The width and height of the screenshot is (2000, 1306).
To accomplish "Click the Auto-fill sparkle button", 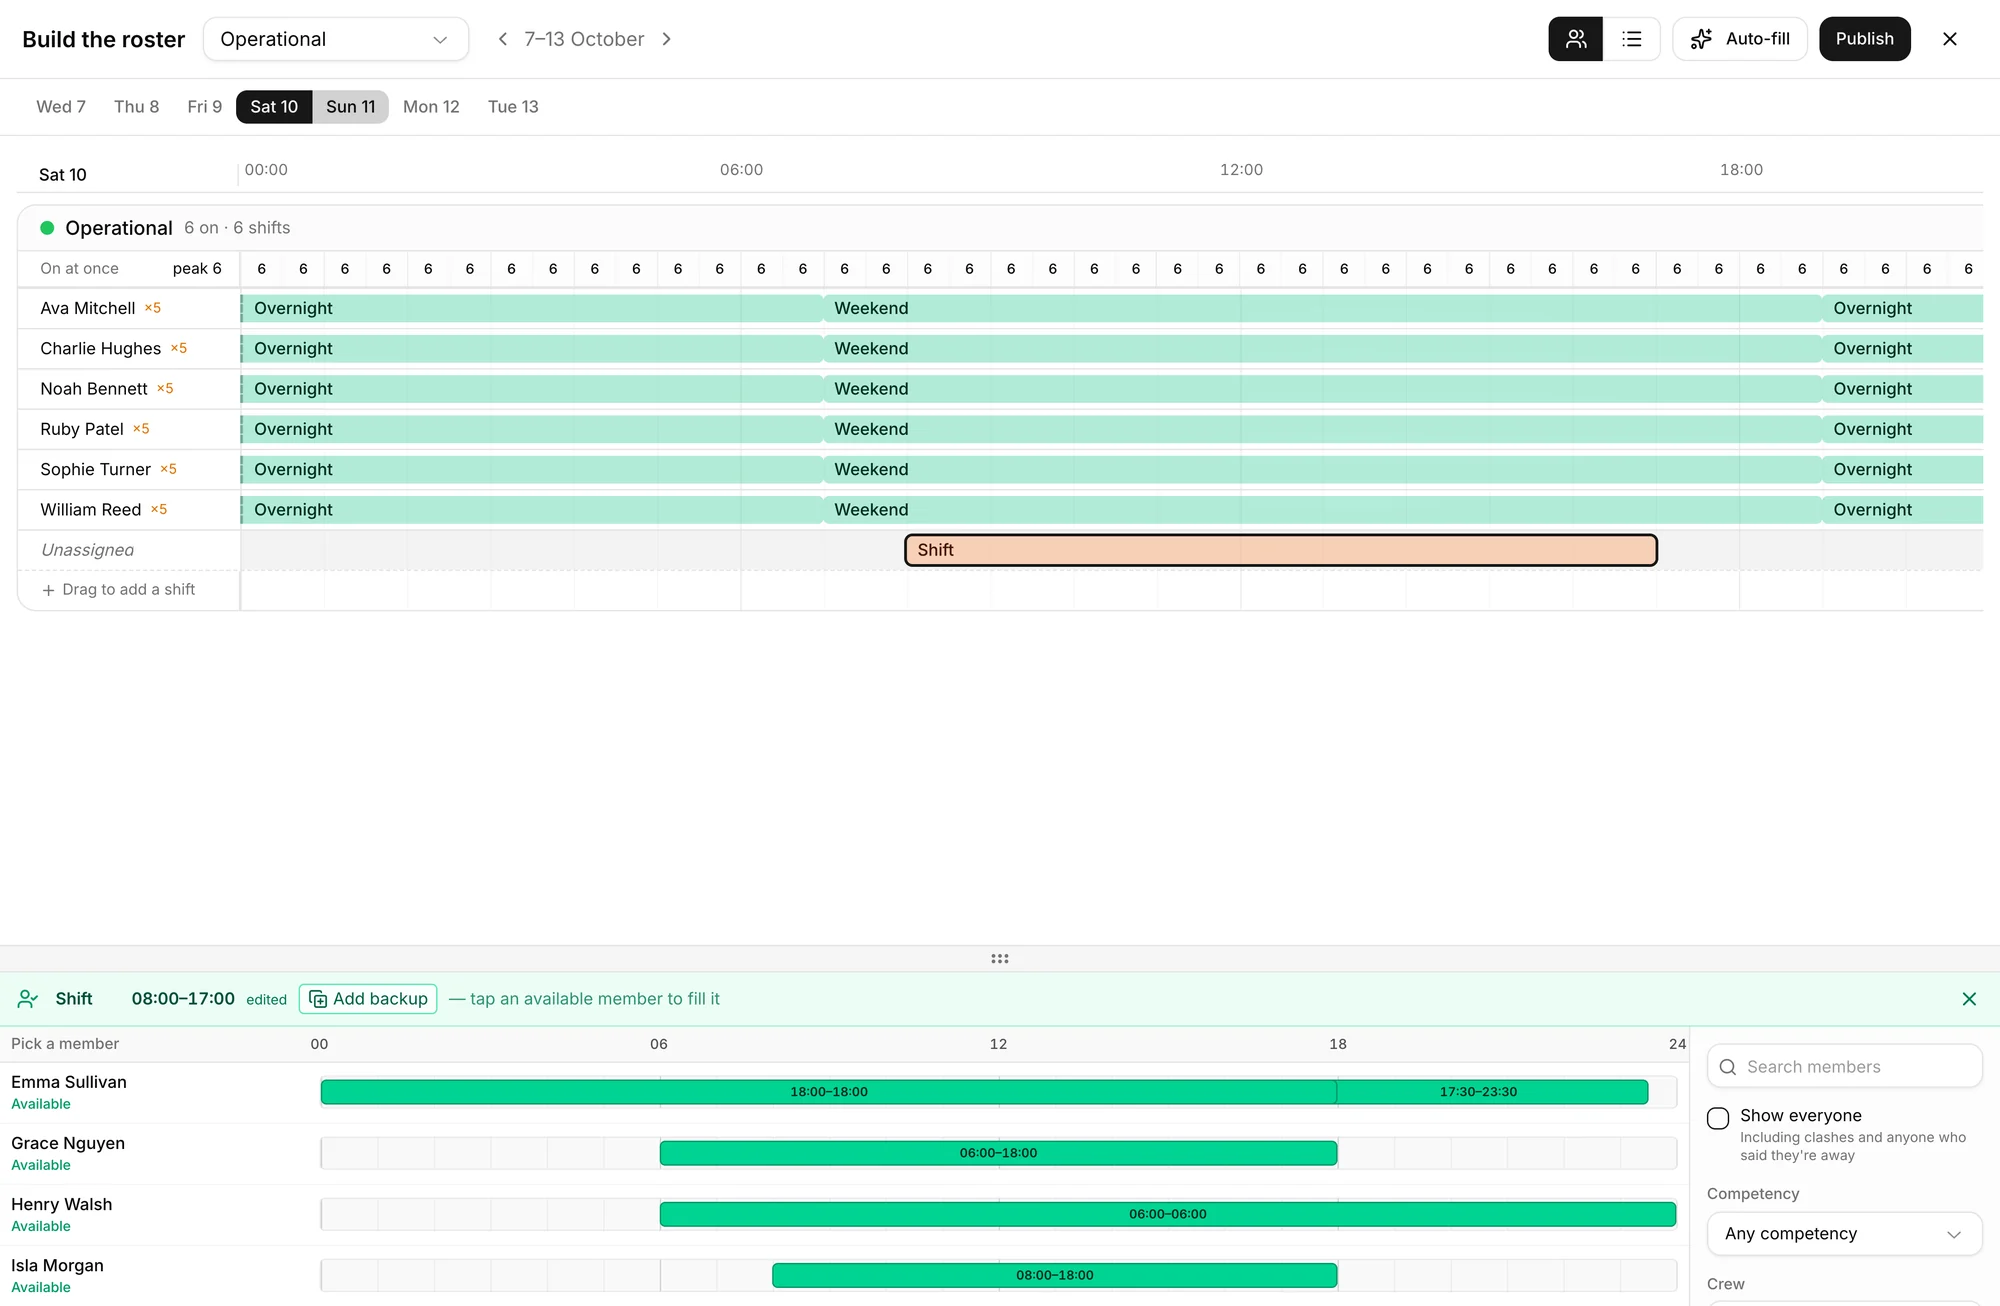I will pos(1740,39).
